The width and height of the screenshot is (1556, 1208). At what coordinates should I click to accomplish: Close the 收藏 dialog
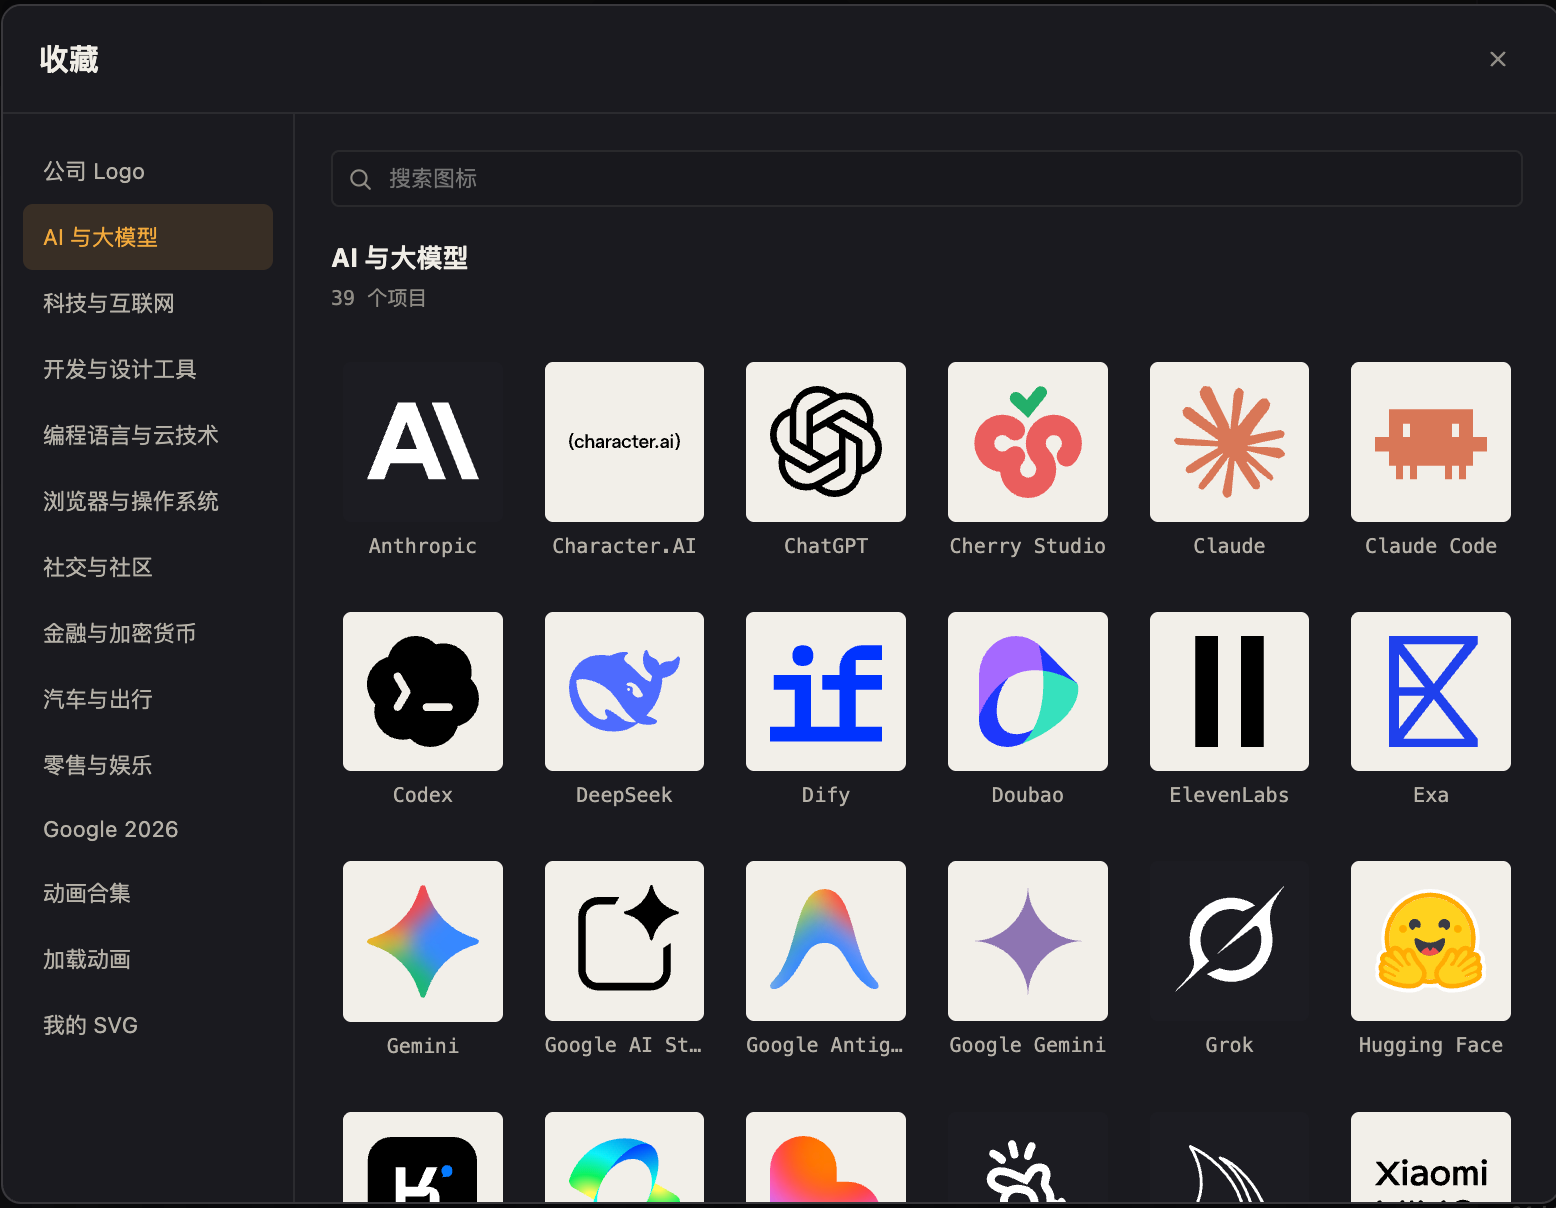pos(1497,59)
